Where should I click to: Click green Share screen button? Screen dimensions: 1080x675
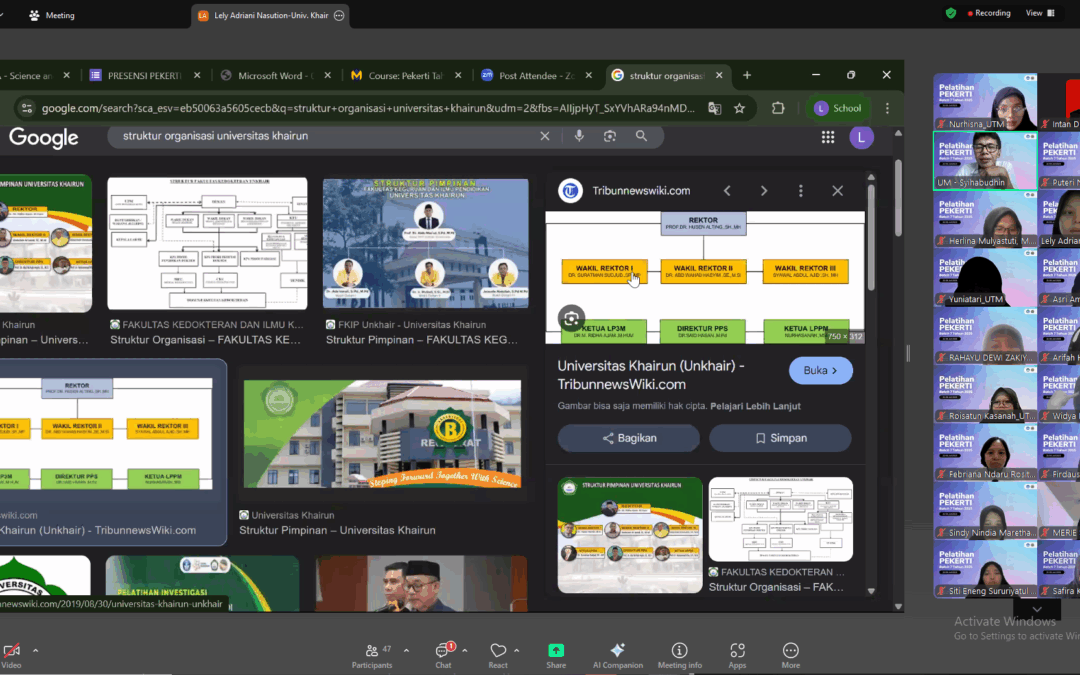(x=556, y=656)
